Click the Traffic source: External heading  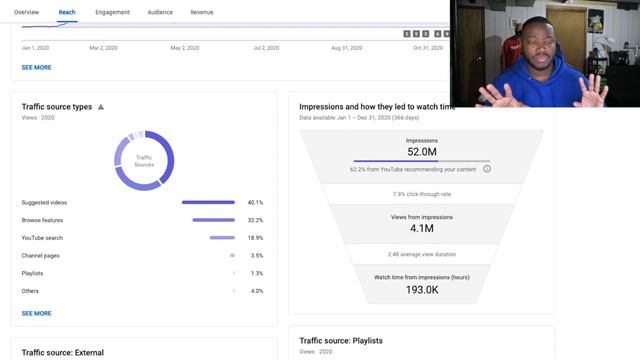[x=62, y=353]
